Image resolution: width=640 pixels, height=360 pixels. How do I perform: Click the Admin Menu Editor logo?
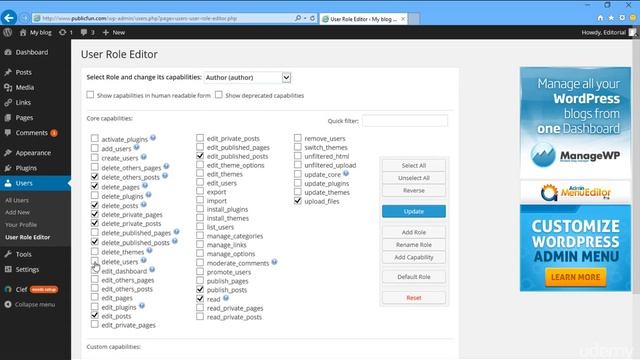coord(575,192)
